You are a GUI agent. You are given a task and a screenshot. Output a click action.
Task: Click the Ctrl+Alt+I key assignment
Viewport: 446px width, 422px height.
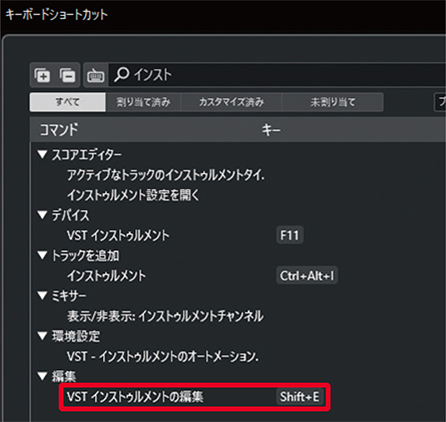[x=307, y=276]
